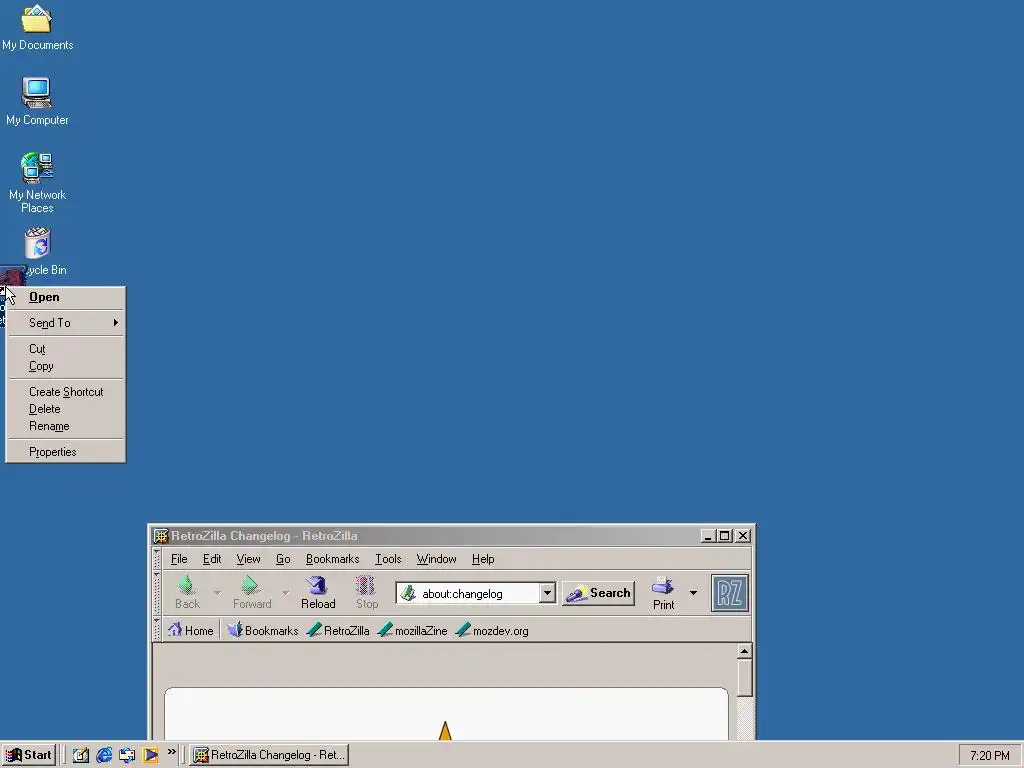Select Create Shortcut in context menu
The height and width of the screenshot is (768, 1024).
(x=65, y=392)
